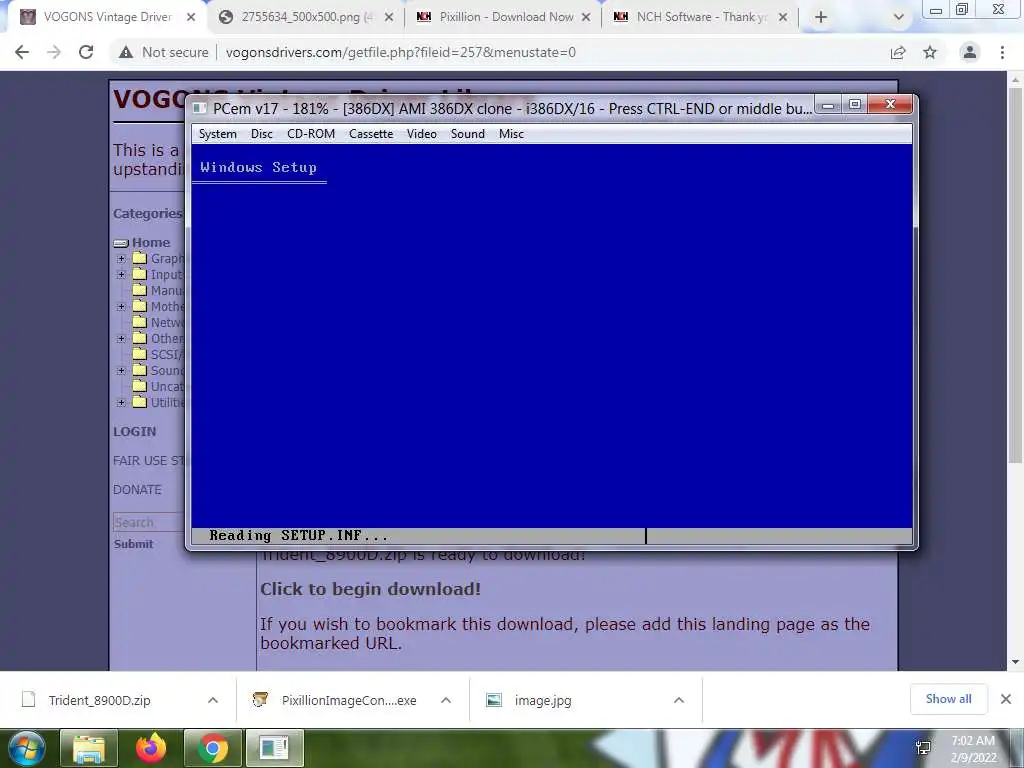Expand the Sound category tree node

(121, 370)
